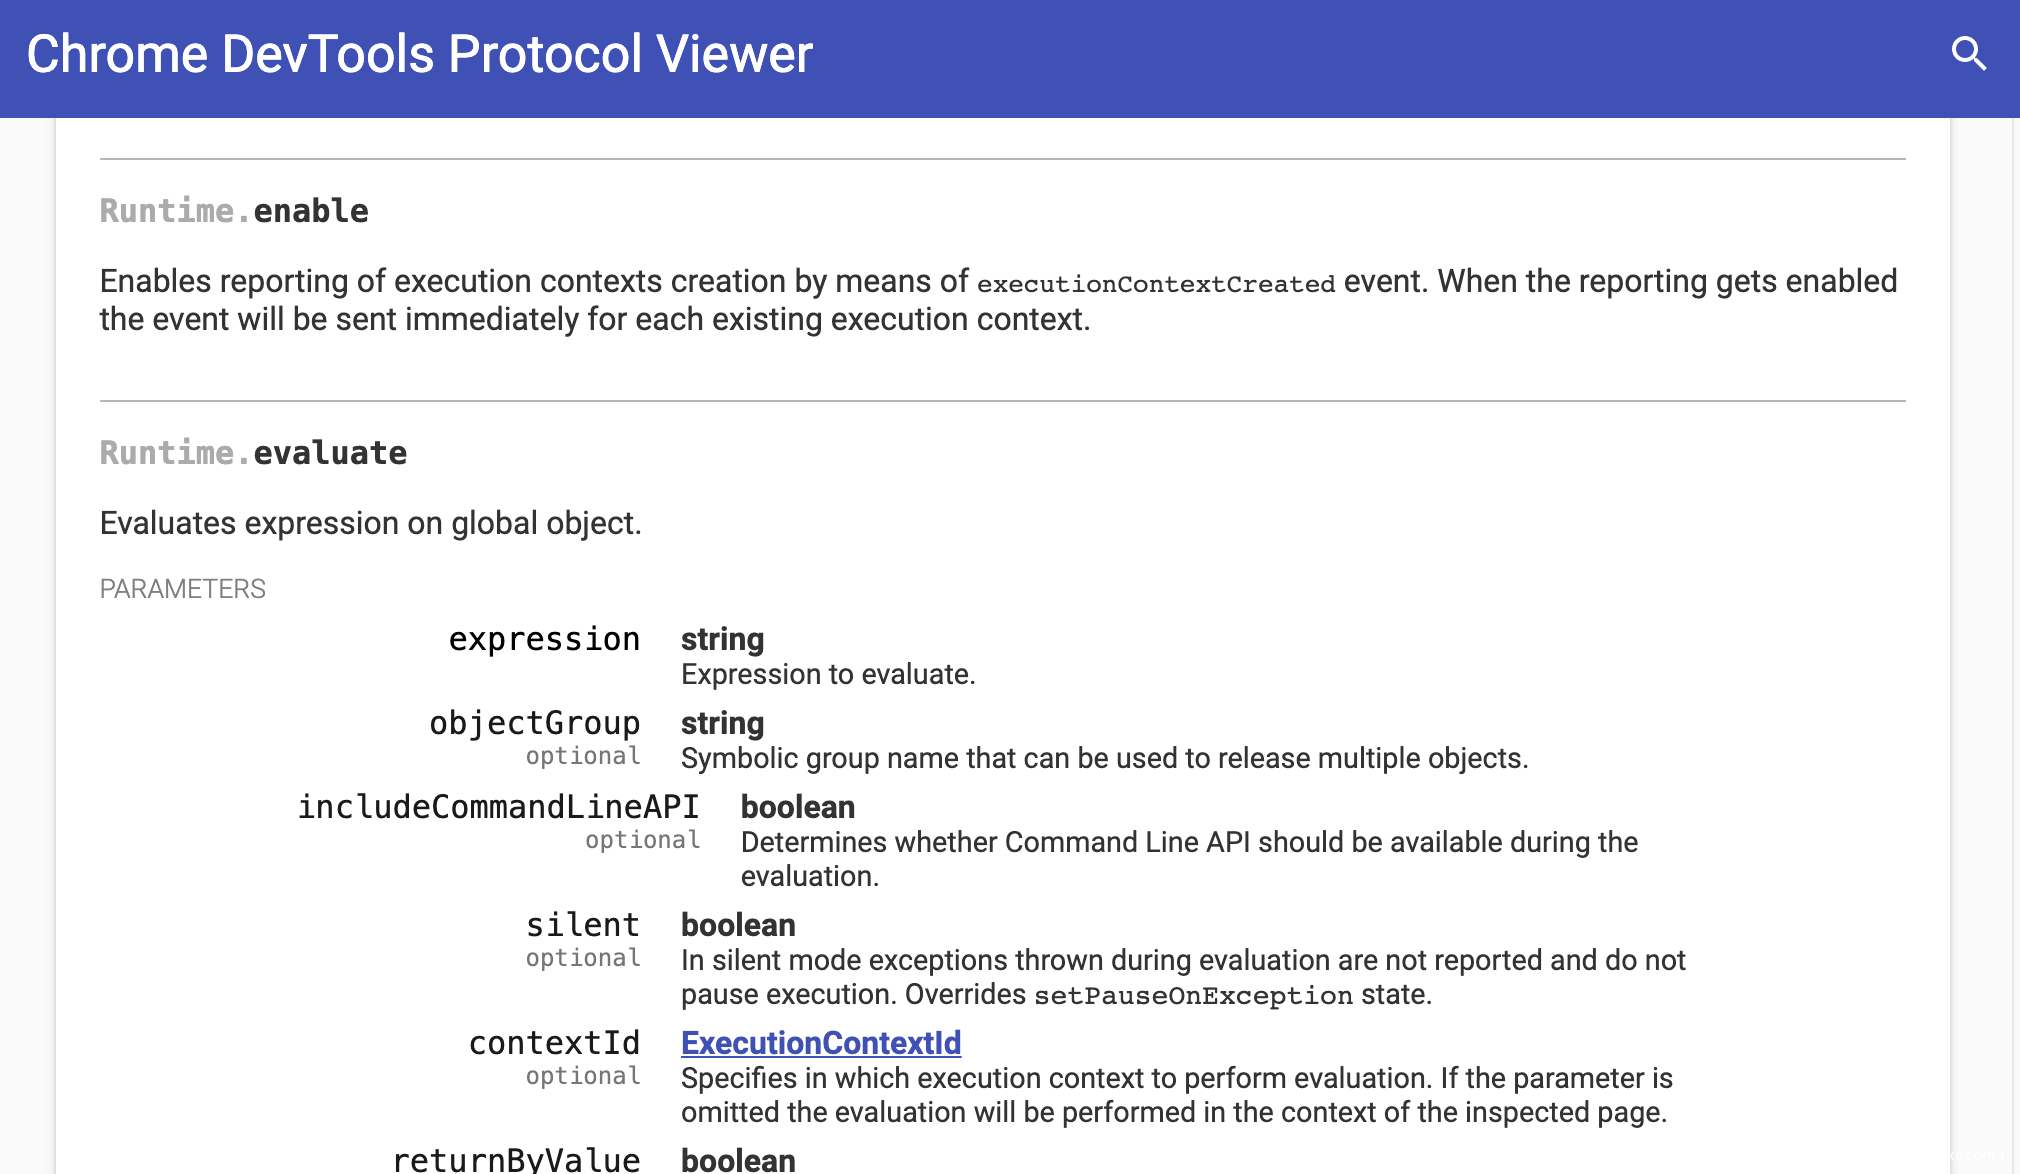Click the boolean type beside includeCommandLineAPI
Screen dimensions: 2020x1174
pyautogui.click(x=797, y=807)
